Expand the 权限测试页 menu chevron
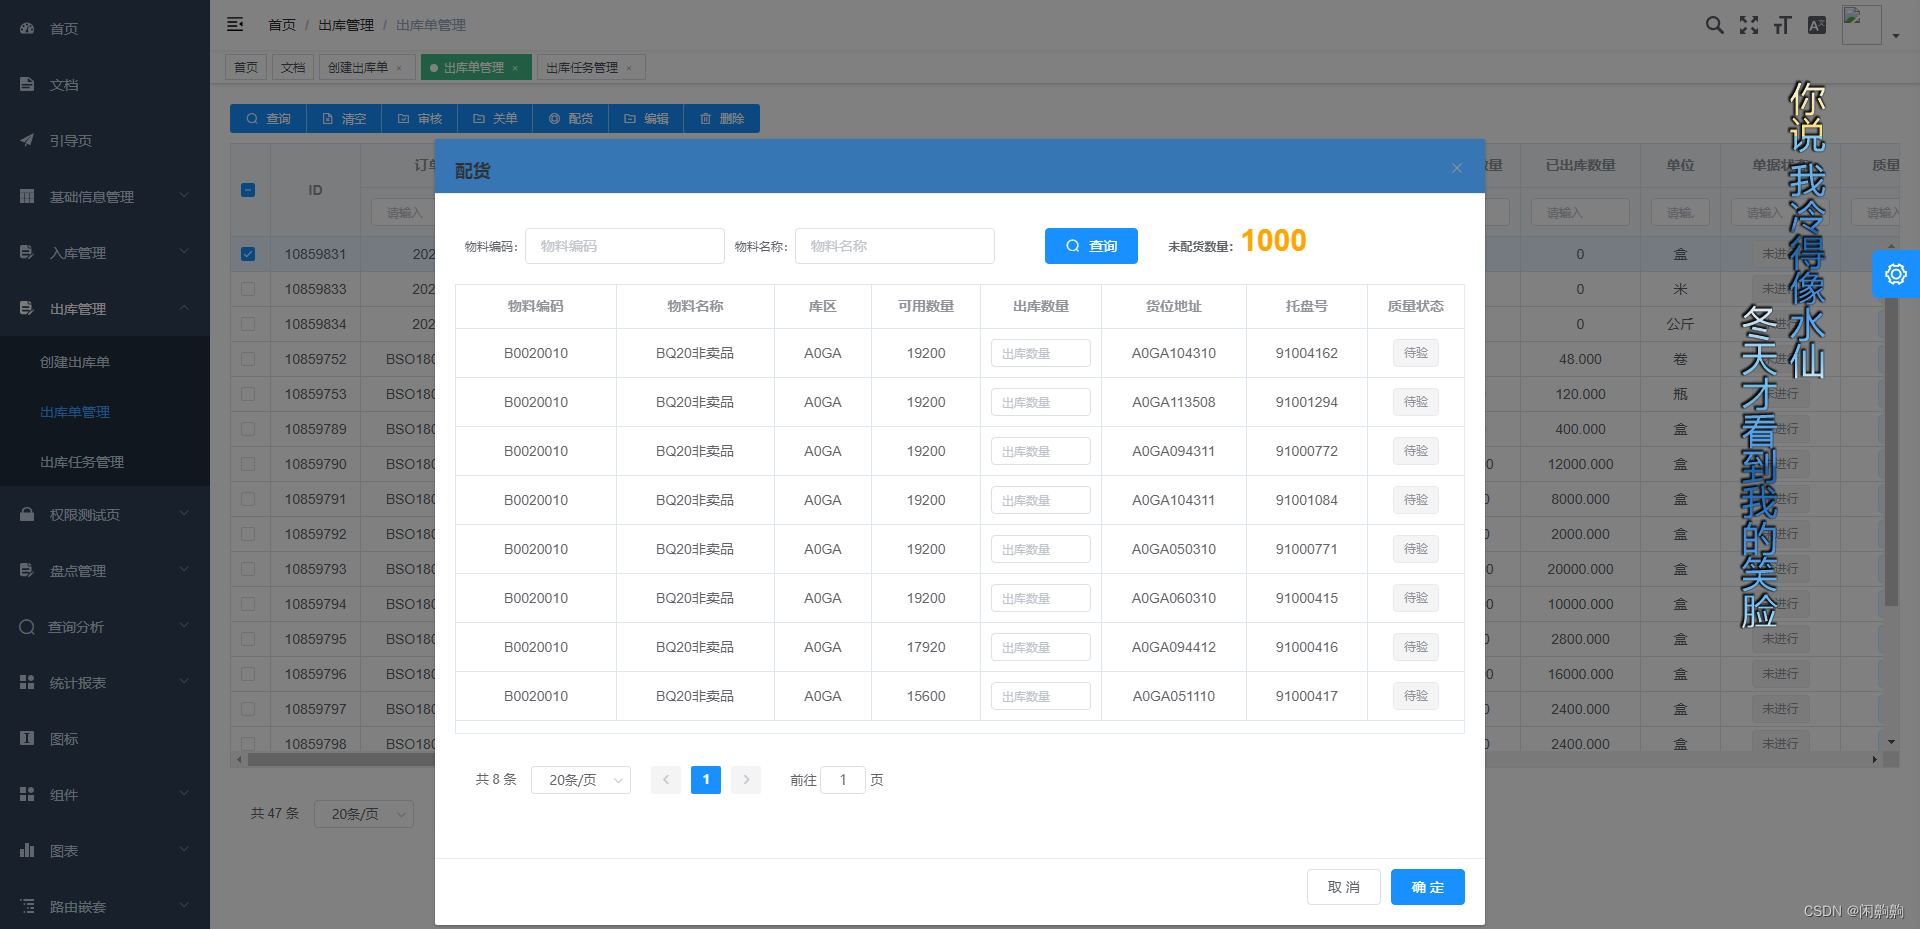Viewport: 1920px width, 929px height. point(184,514)
